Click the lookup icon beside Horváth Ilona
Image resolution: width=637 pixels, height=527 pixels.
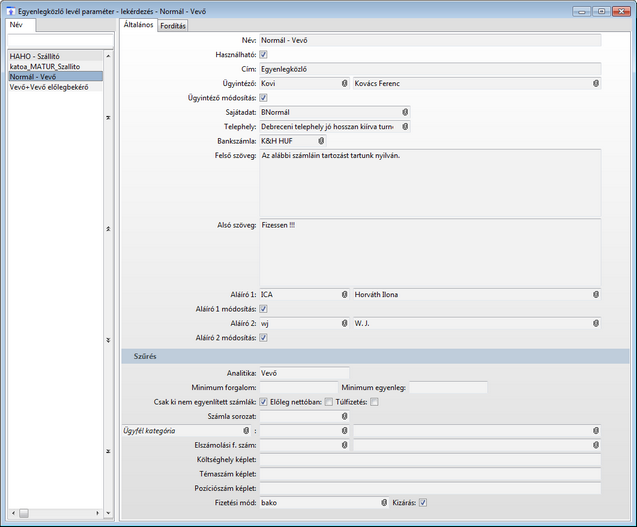[x=596, y=295]
